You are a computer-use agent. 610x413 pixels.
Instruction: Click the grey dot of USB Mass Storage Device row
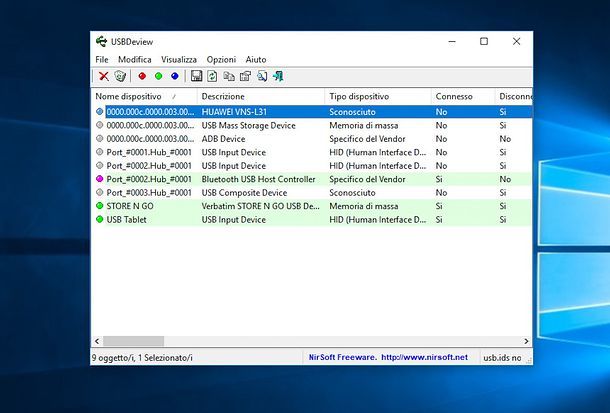(100, 125)
